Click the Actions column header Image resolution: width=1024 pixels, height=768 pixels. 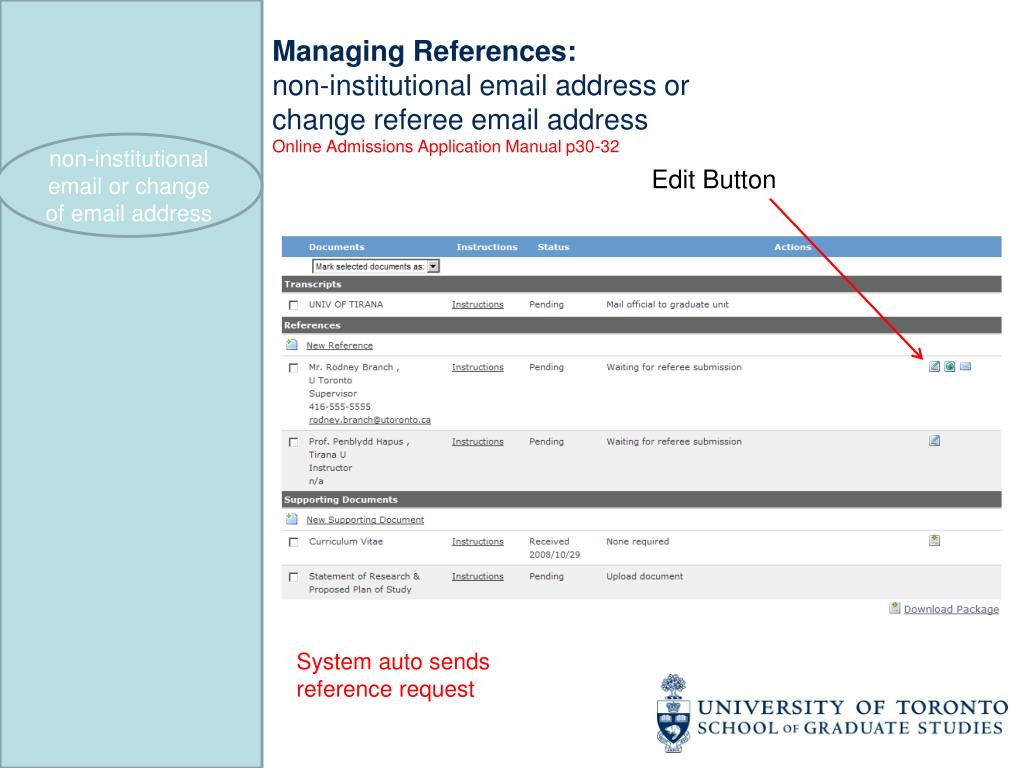(x=792, y=247)
